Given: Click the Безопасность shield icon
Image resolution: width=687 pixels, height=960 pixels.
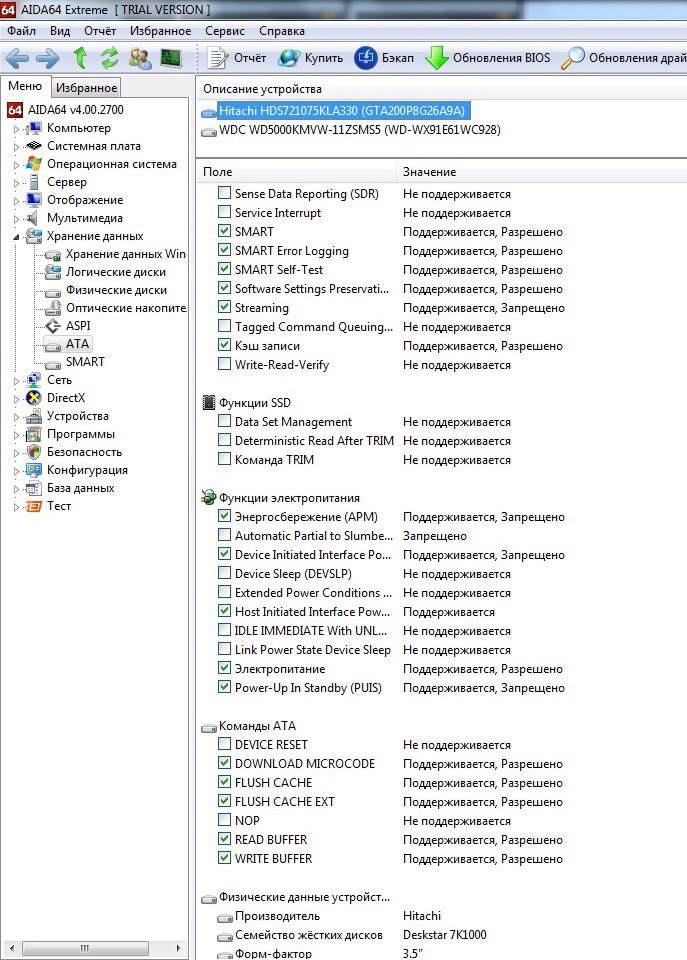Looking at the screenshot, I should pos(34,452).
